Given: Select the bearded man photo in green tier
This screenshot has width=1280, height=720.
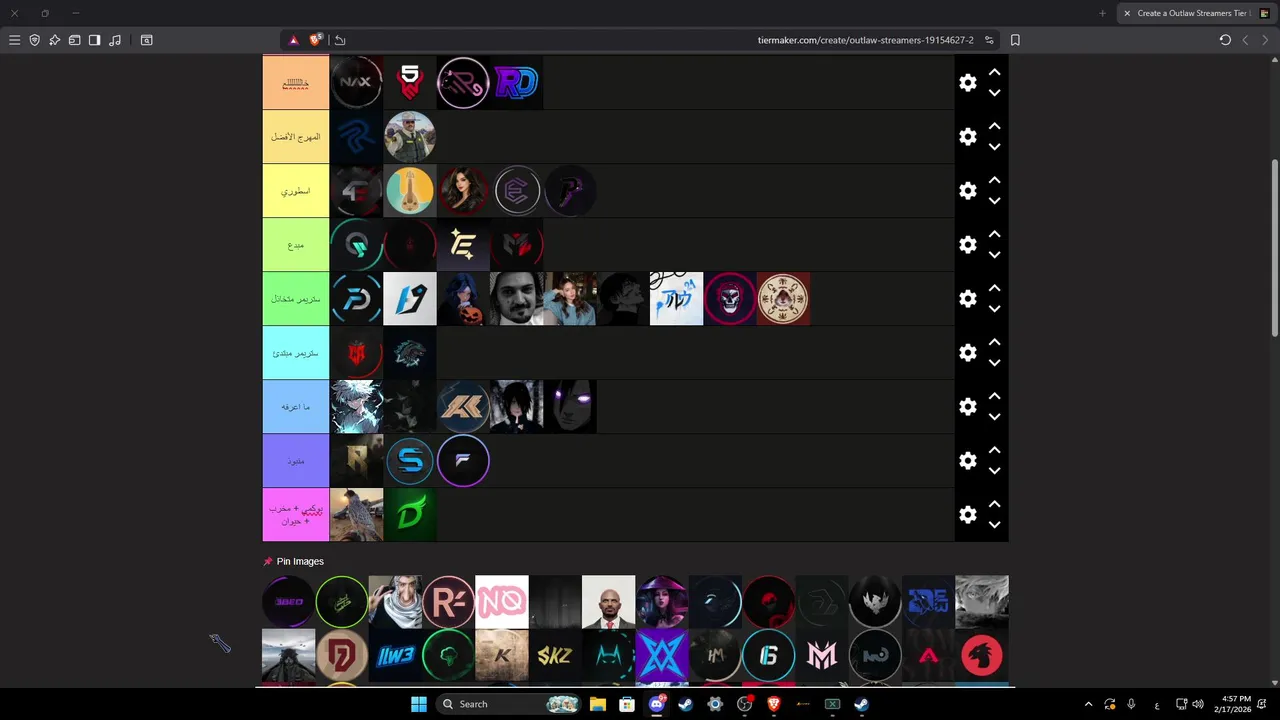Looking at the screenshot, I should point(516,299).
